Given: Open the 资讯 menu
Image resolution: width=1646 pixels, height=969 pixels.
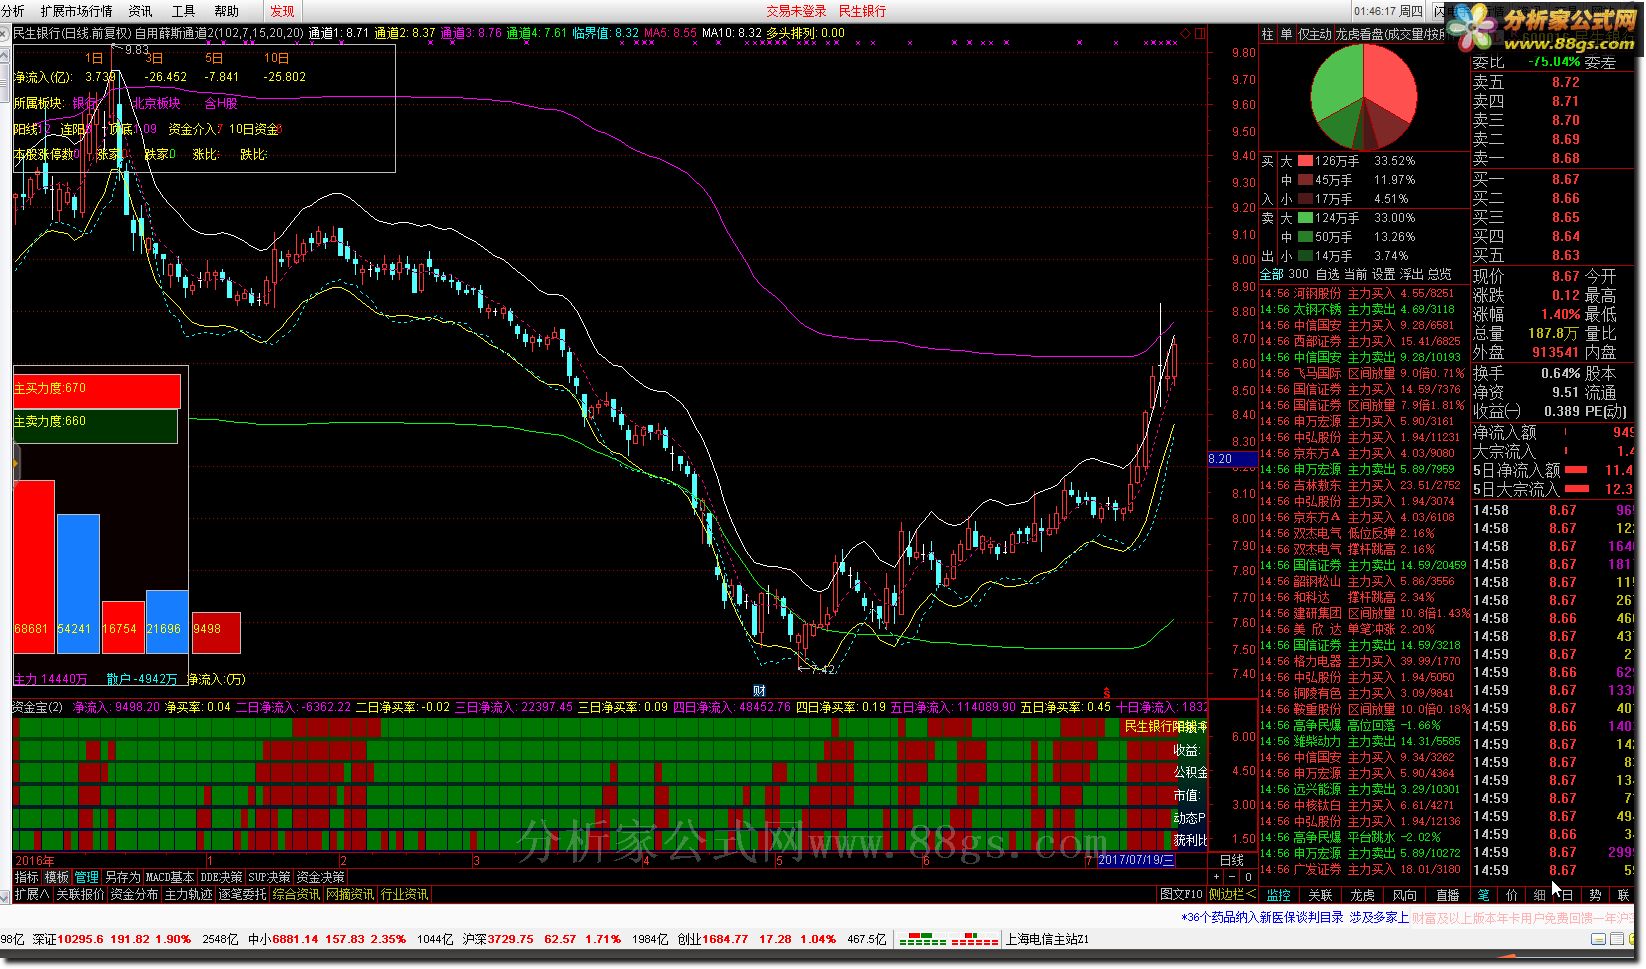Looking at the screenshot, I should (x=141, y=11).
